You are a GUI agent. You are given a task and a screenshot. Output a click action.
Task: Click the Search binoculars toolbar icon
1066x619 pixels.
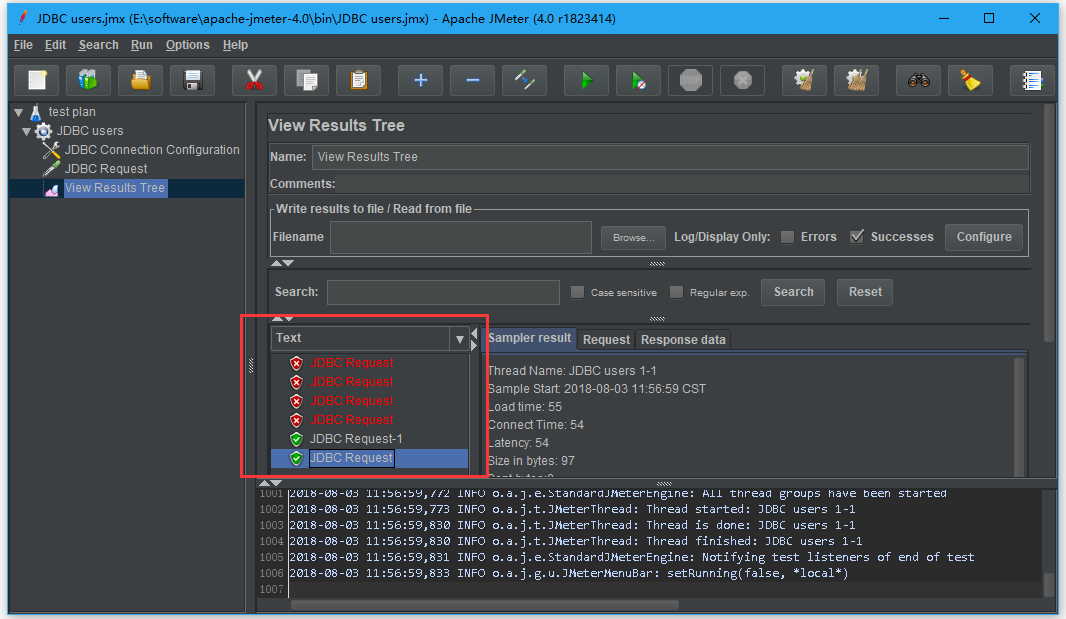point(918,80)
